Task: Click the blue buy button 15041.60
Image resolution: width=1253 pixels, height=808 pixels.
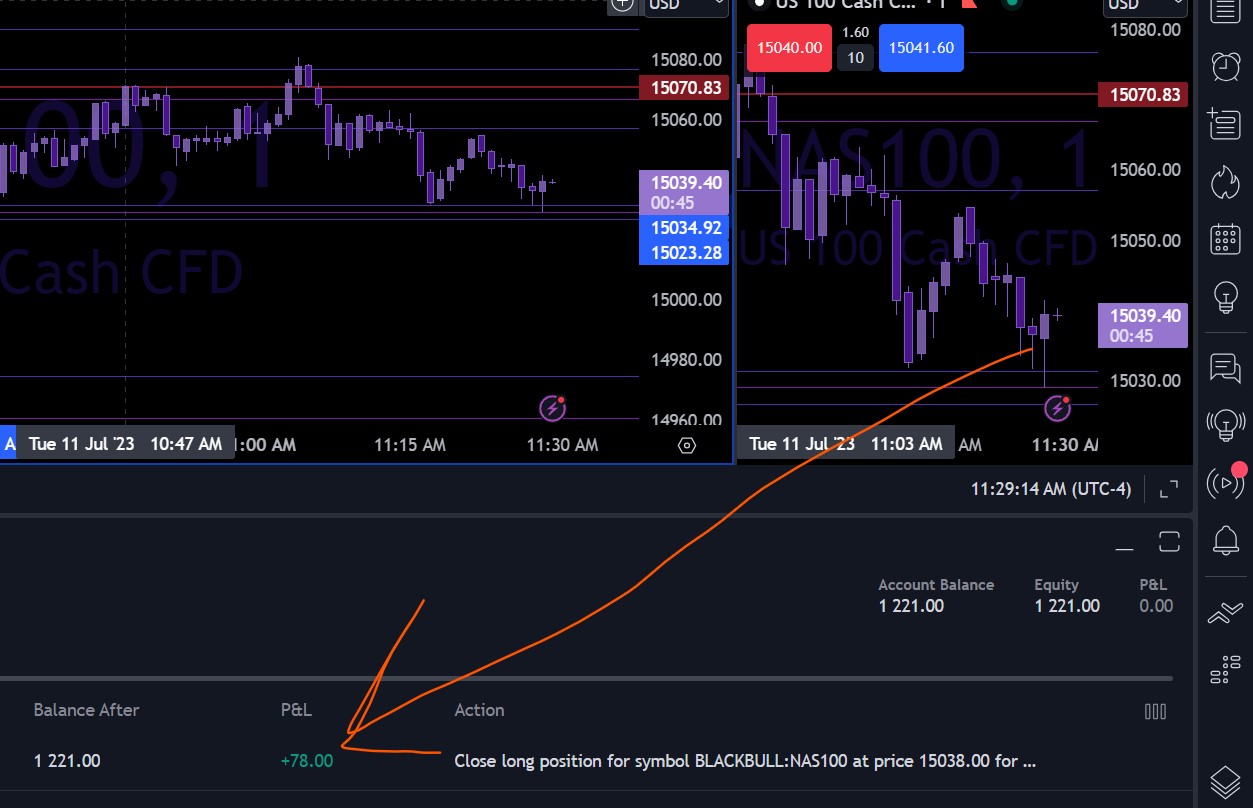Action: tap(921, 47)
